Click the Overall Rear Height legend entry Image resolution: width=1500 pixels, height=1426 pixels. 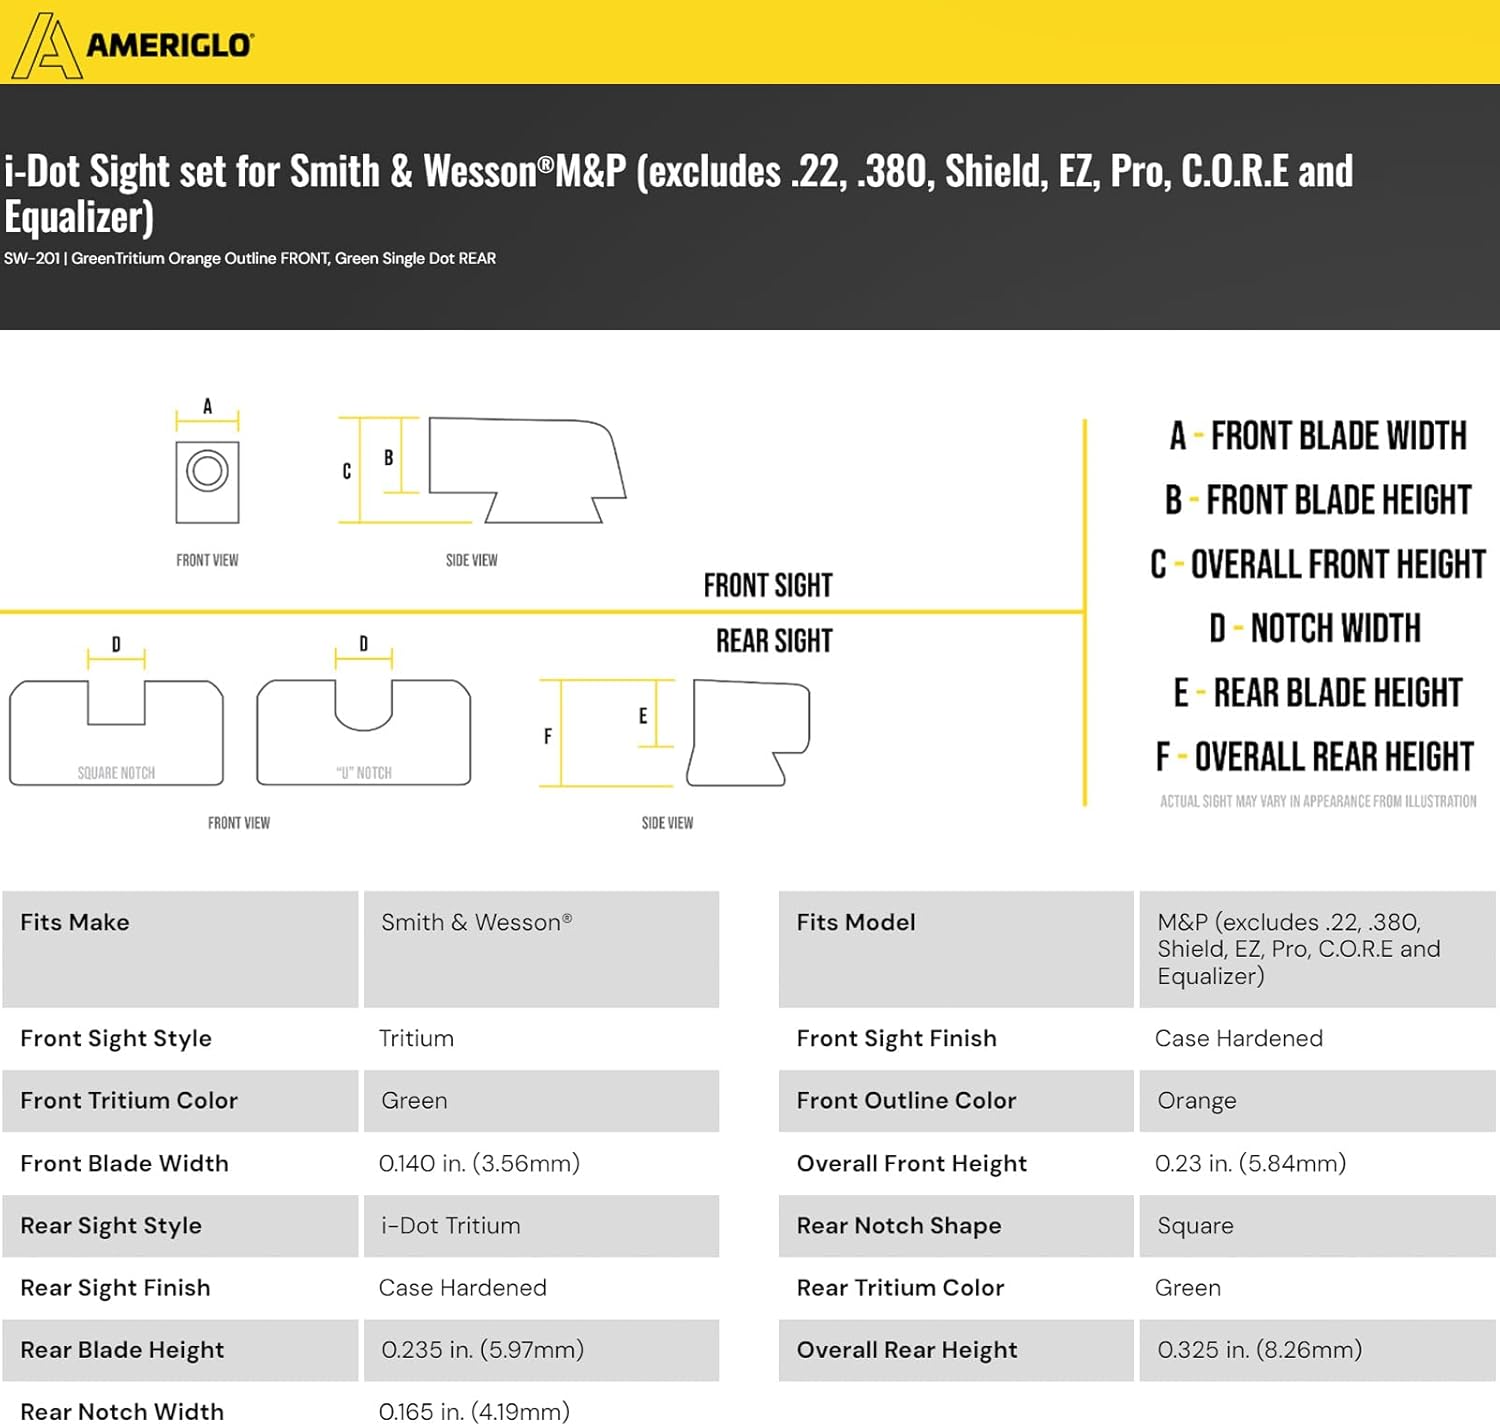[1314, 757]
